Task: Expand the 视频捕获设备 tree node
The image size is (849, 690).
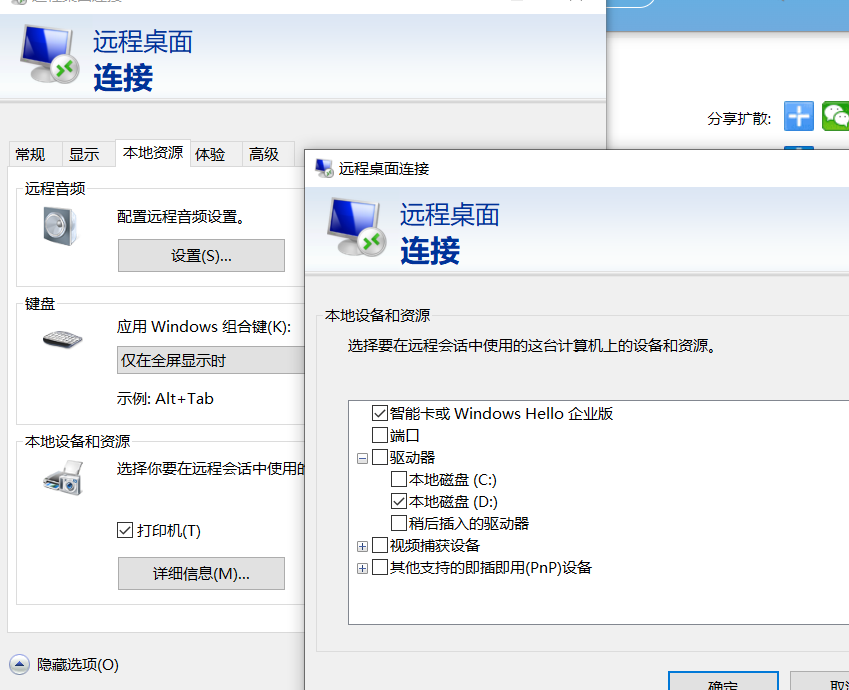Action: tap(362, 546)
